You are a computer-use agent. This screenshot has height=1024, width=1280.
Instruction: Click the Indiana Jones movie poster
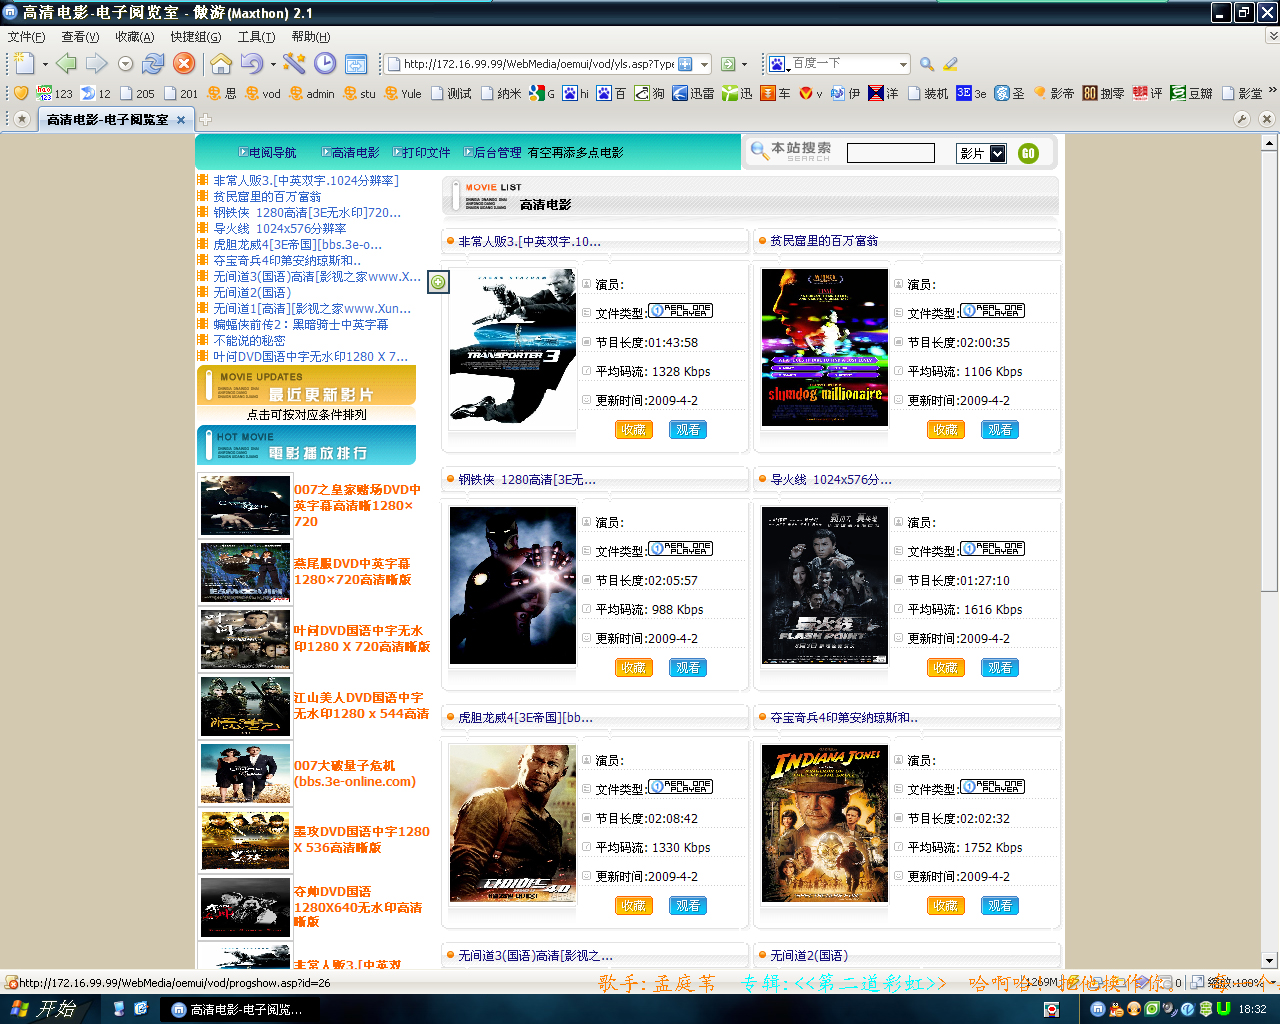[825, 824]
